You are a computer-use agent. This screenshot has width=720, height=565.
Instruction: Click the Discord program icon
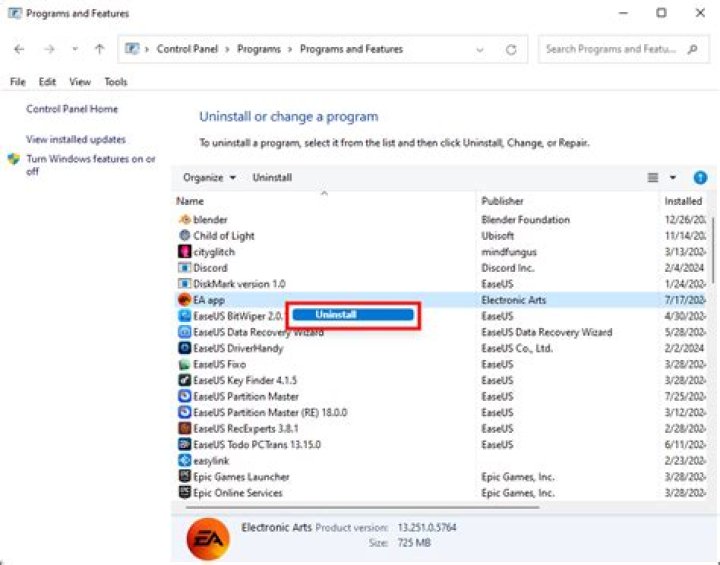(x=184, y=268)
